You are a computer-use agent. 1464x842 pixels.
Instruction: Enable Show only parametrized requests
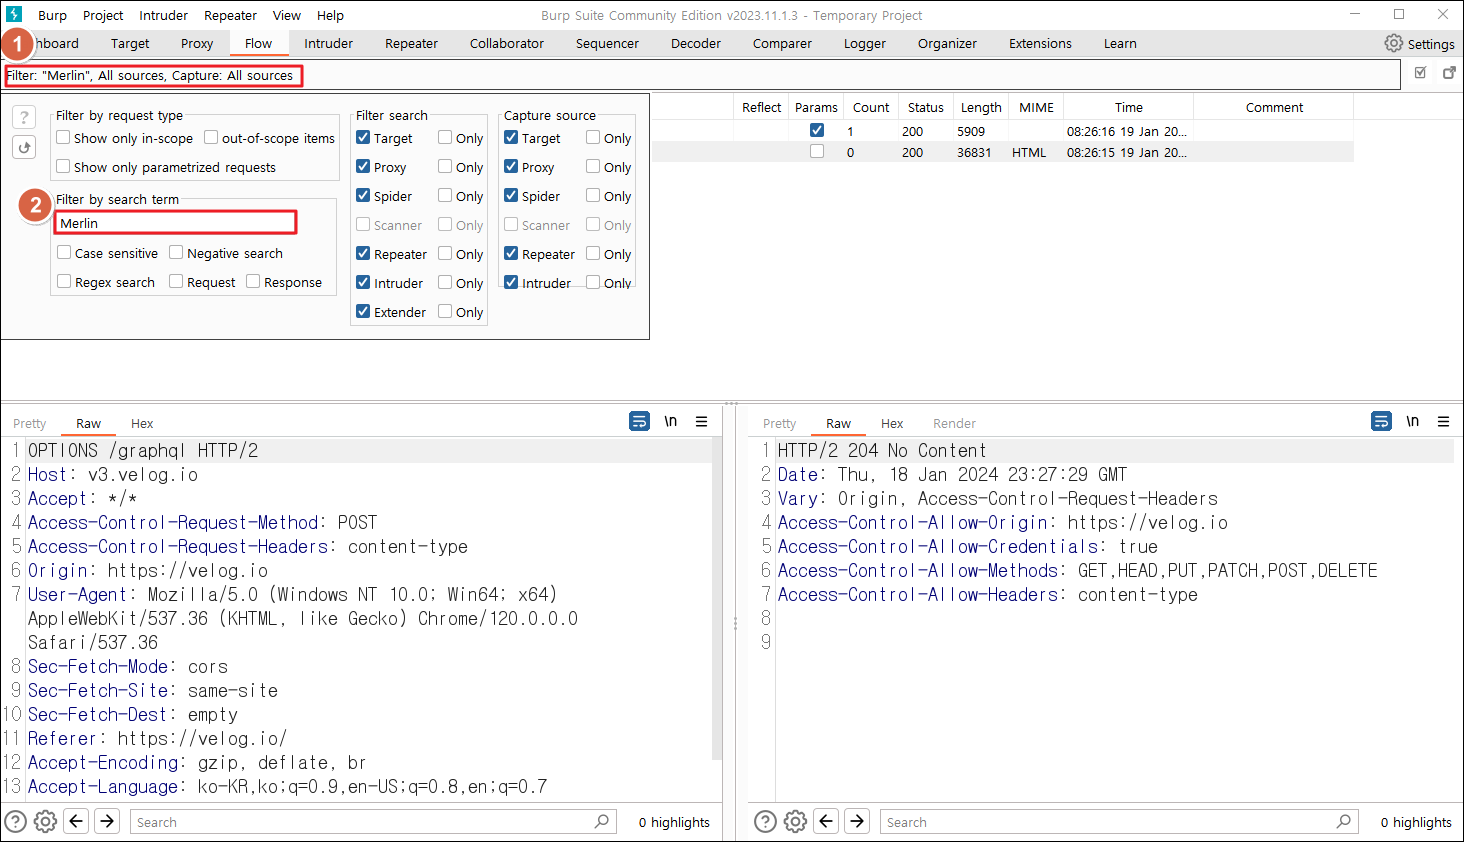63,166
